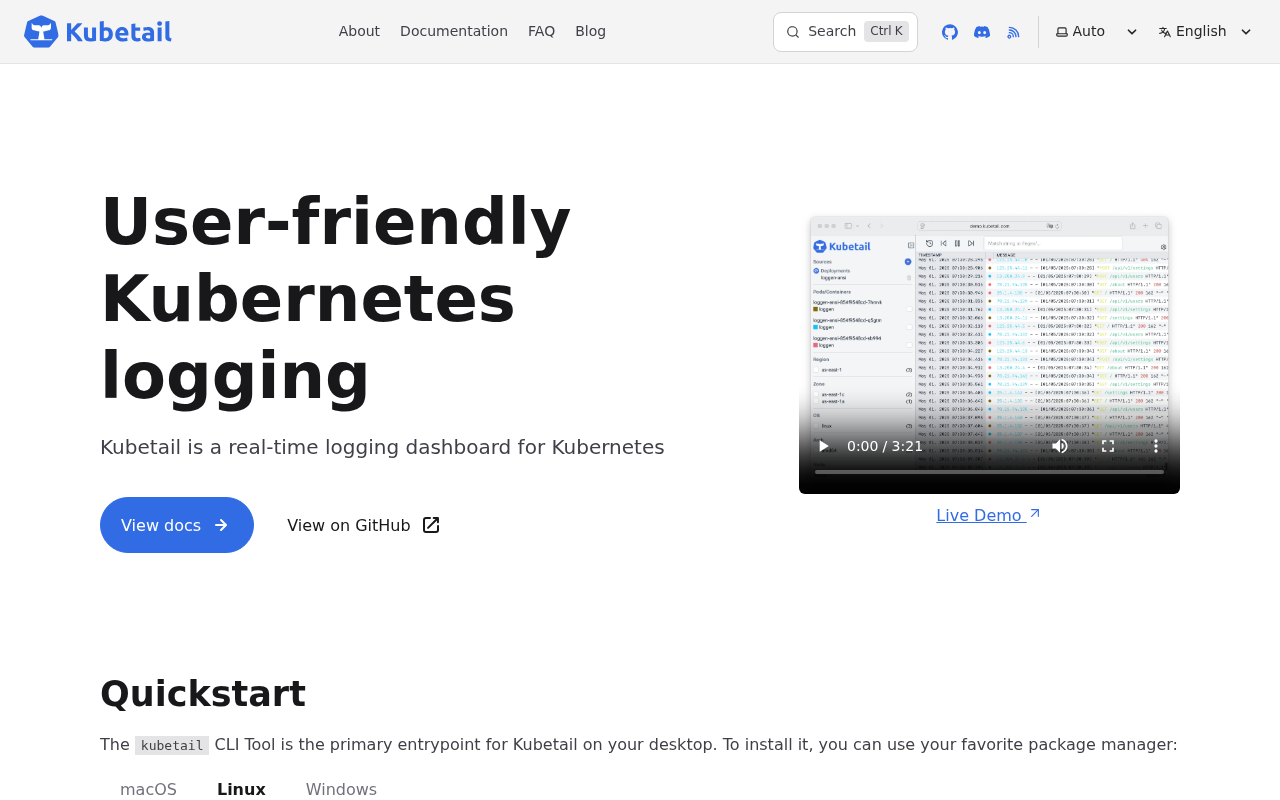Click the View docs button

[x=177, y=524]
